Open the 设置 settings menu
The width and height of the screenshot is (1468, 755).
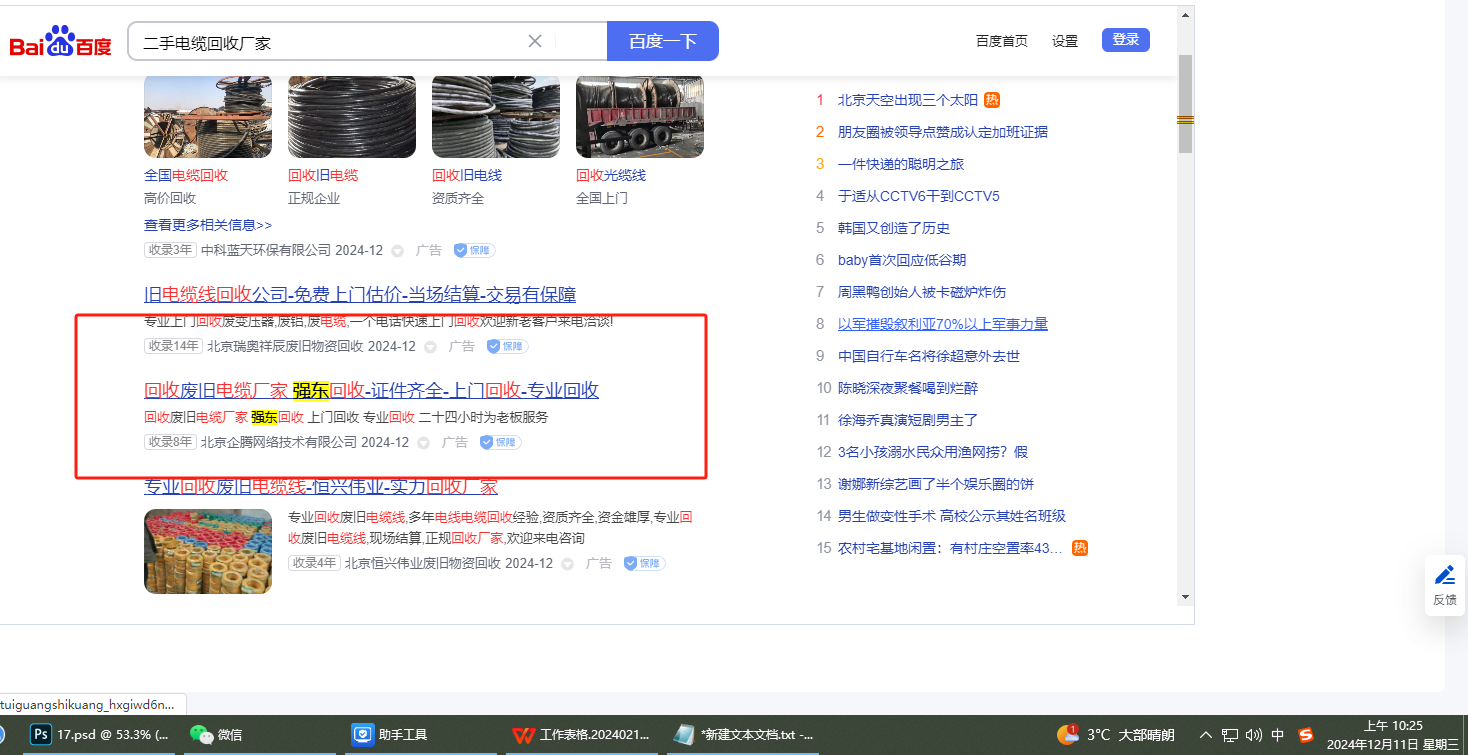pyautogui.click(x=1065, y=41)
